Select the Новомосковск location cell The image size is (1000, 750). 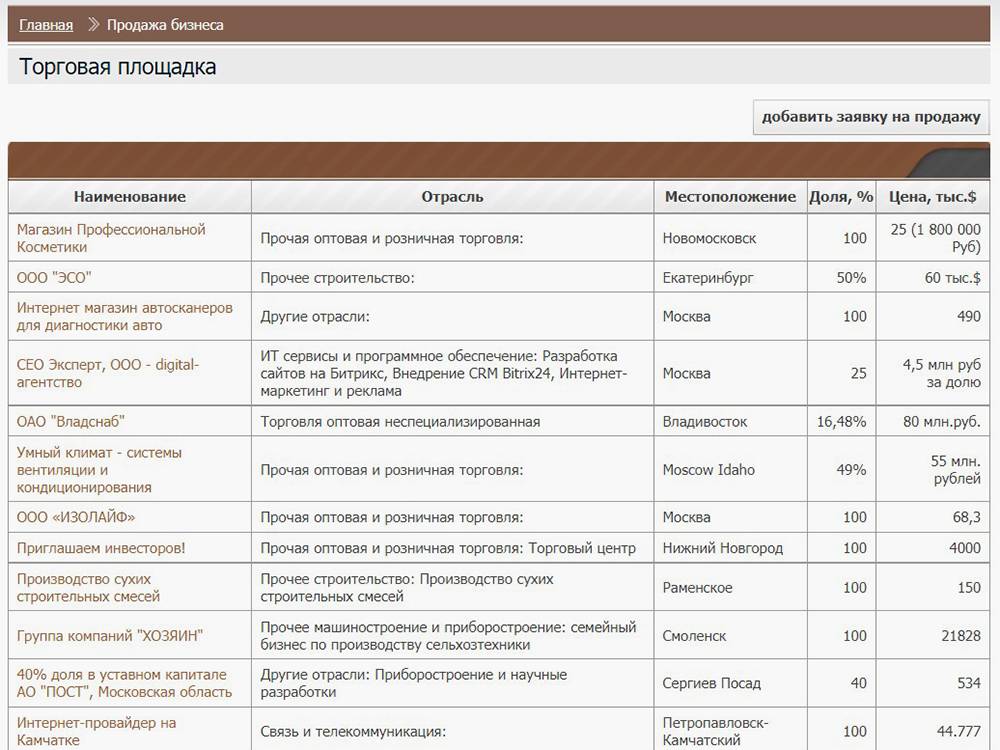(x=730, y=238)
